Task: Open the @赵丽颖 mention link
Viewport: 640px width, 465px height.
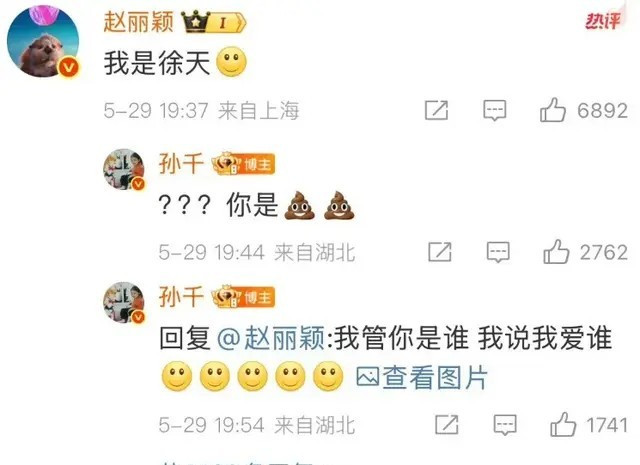Action: click(x=271, y=338)
